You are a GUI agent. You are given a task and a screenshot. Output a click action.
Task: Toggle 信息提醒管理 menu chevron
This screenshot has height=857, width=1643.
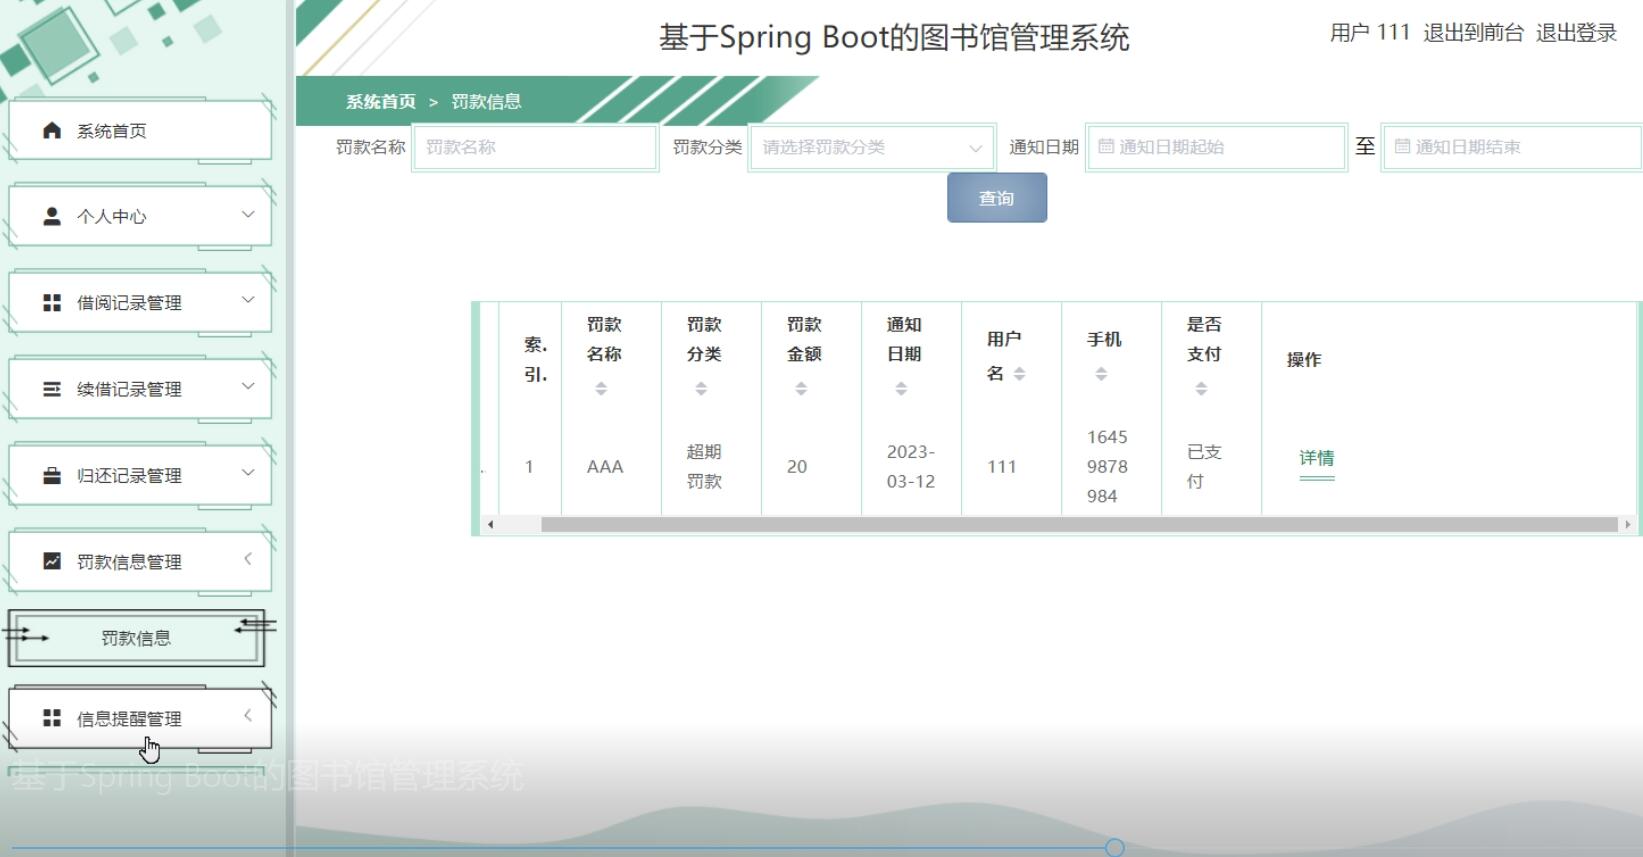coord(248,716)
